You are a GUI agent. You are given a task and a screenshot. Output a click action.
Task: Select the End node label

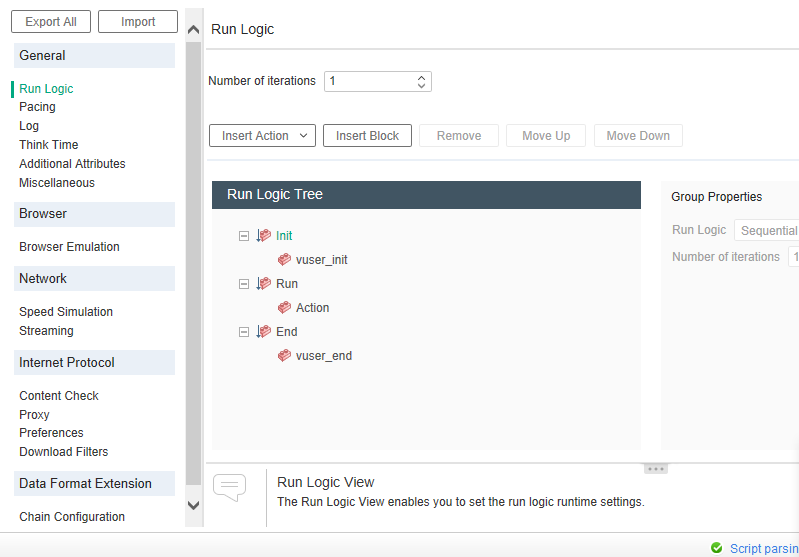[x=286, y=332]
